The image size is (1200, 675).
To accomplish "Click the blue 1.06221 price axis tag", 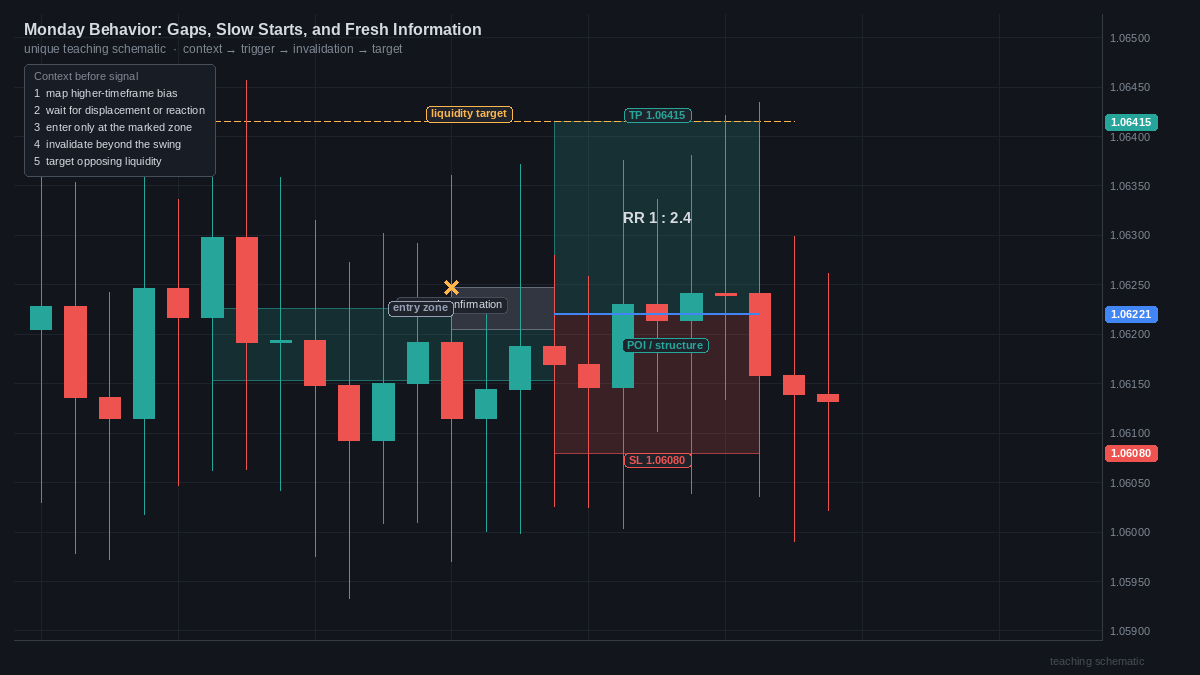I will click(x=1131, y=314).
